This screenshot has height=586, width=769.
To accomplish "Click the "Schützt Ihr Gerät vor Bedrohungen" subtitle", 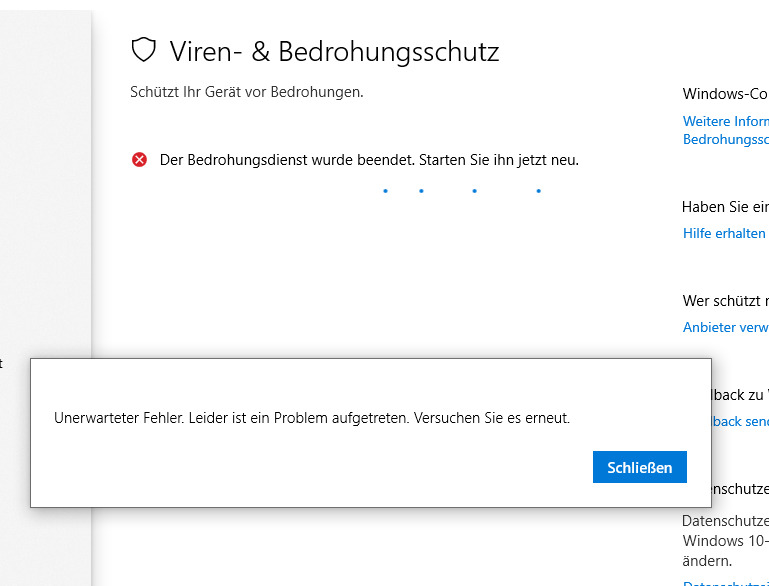I will pyautogui.click(x=247, y=92).
